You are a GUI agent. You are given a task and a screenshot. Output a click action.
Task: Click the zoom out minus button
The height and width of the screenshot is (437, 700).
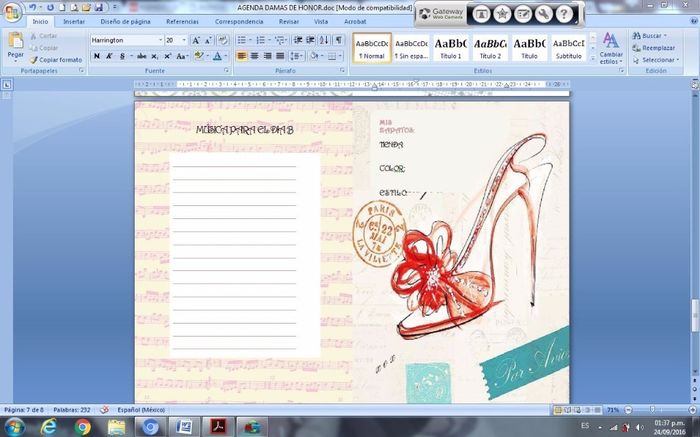(x=628, y=410)
